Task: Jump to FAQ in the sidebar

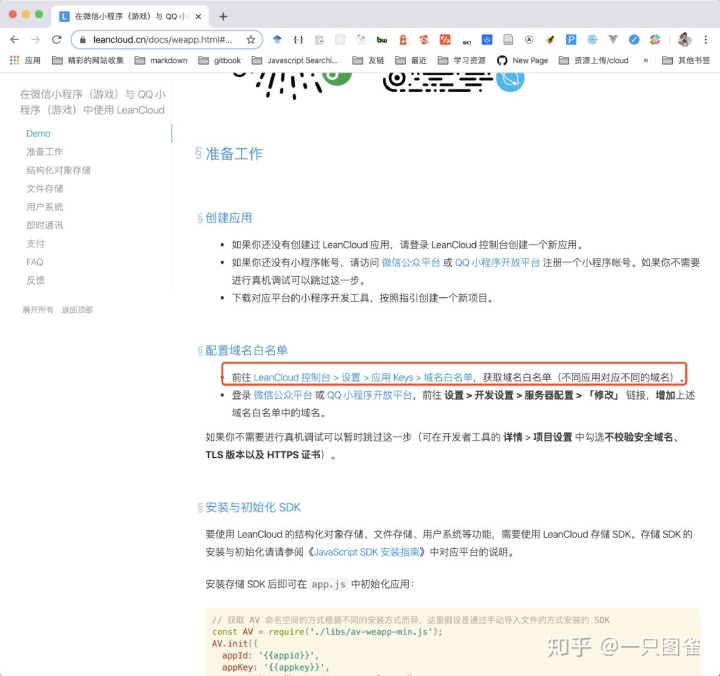Action: click(x=34, y=262)
